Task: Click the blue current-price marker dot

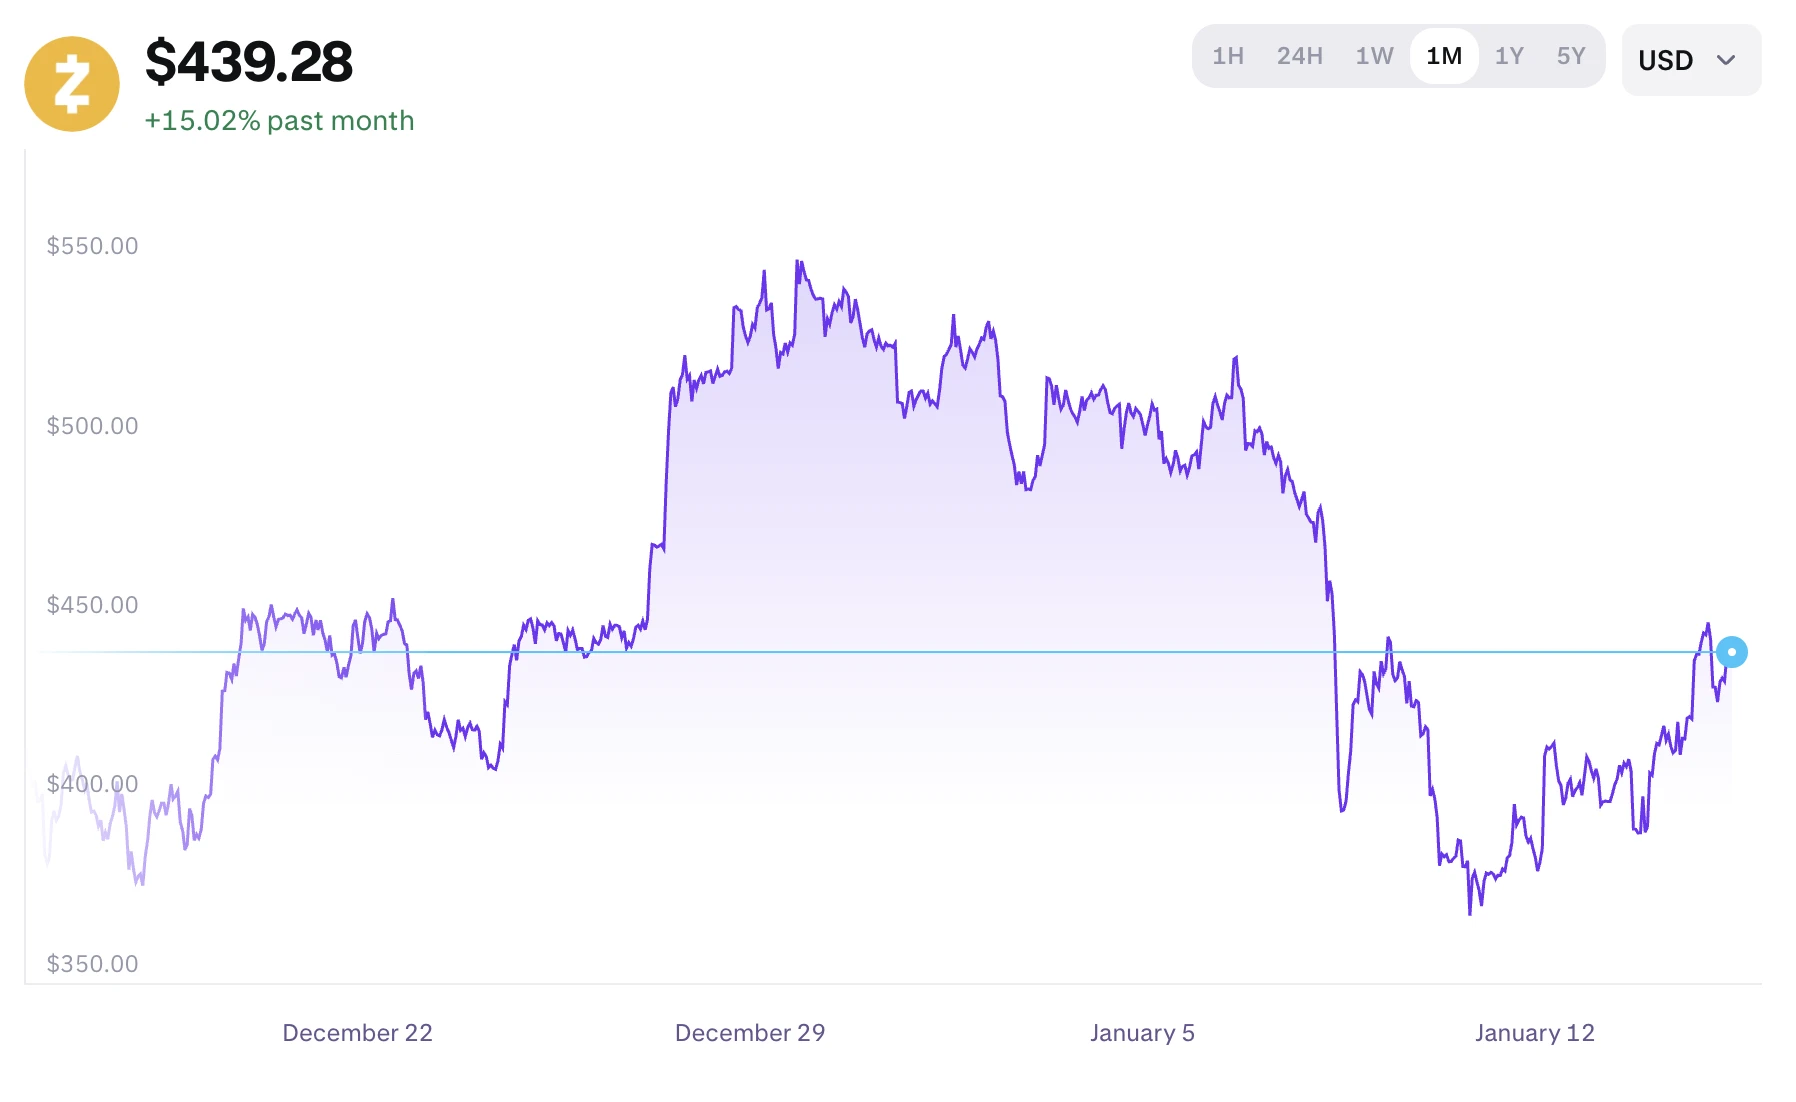Action: click(x=1731, y=652)
